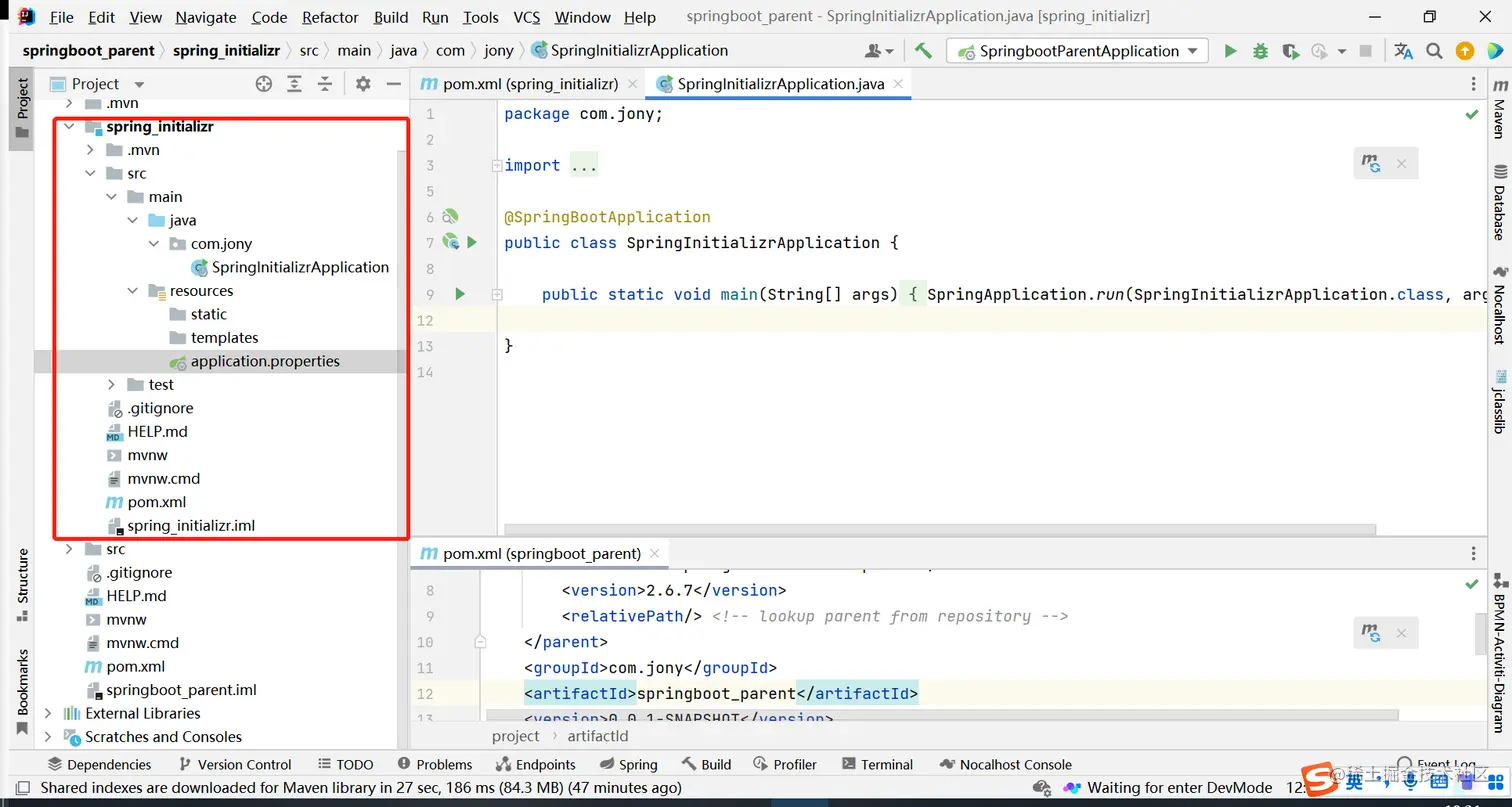Screen dimensions: 1512x807
Task: Click run gutter icon on line 9
Action: (460, 294)
